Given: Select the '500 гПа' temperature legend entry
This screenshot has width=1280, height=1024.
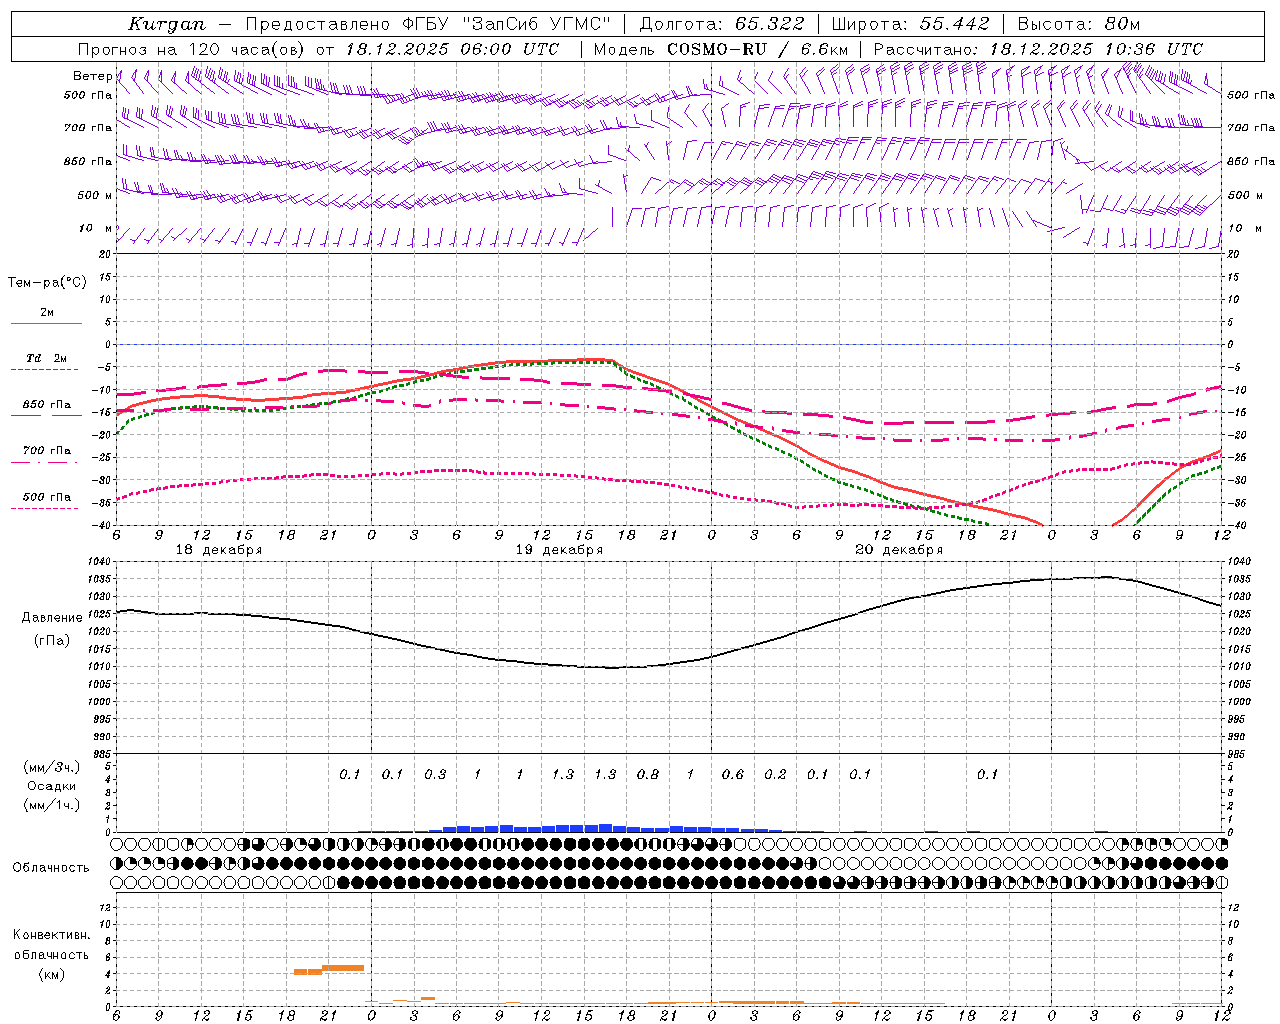Looking at the screenshot, I should [46, 497].
